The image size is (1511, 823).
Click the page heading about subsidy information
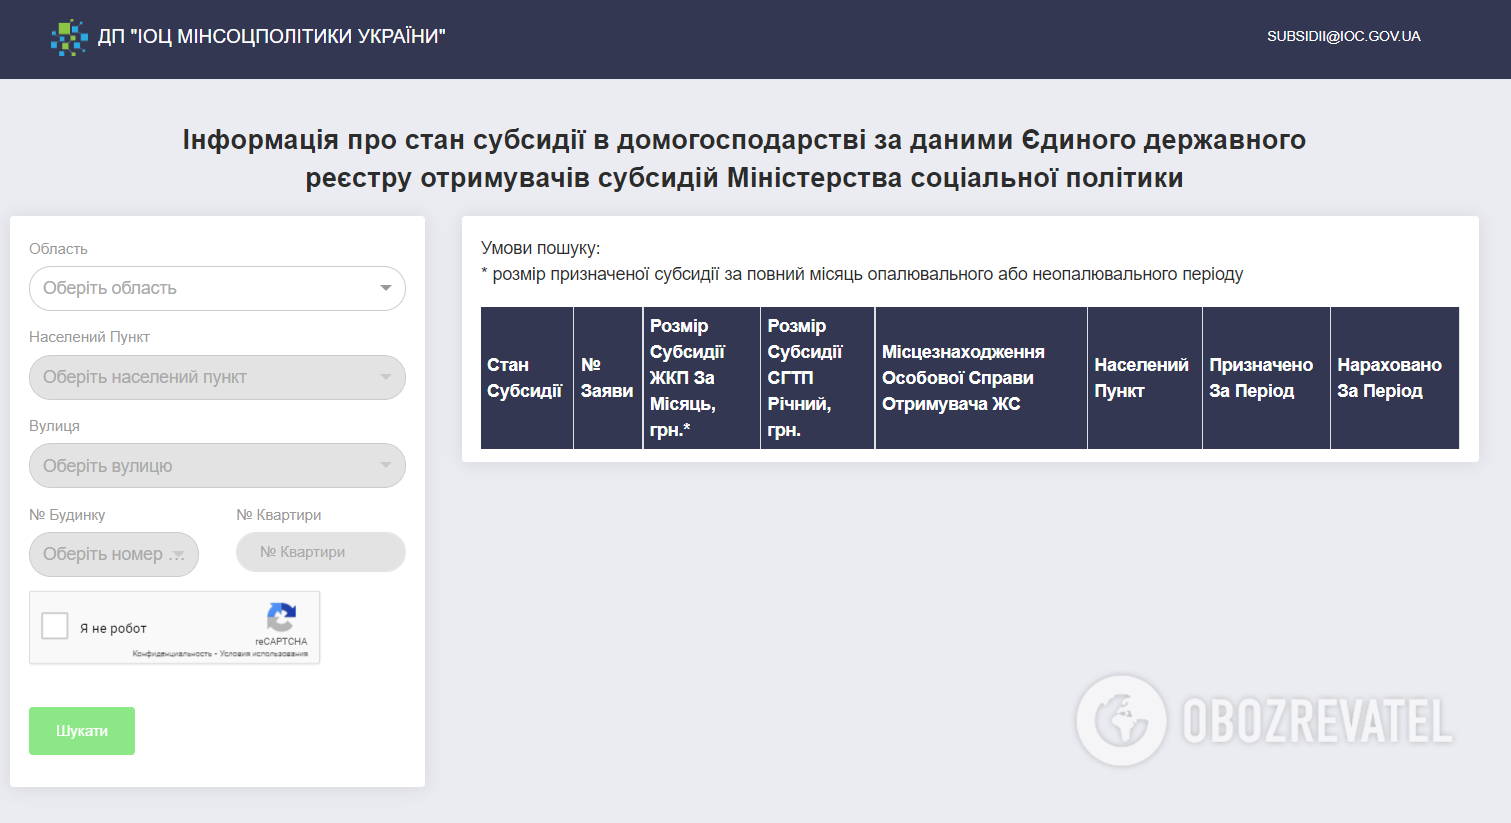point(744,159)
